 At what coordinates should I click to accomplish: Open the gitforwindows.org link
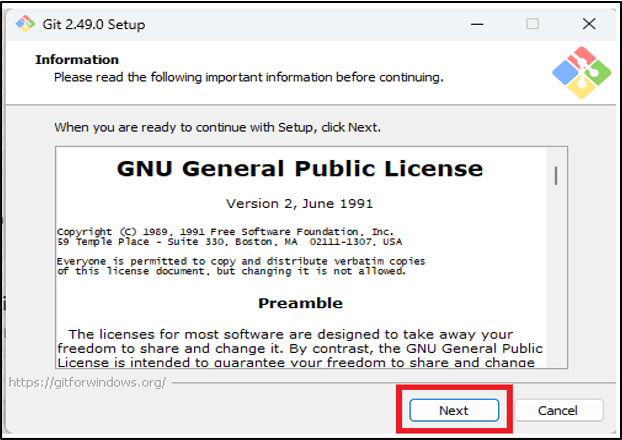pyautogui.click(x=87, y=382)
